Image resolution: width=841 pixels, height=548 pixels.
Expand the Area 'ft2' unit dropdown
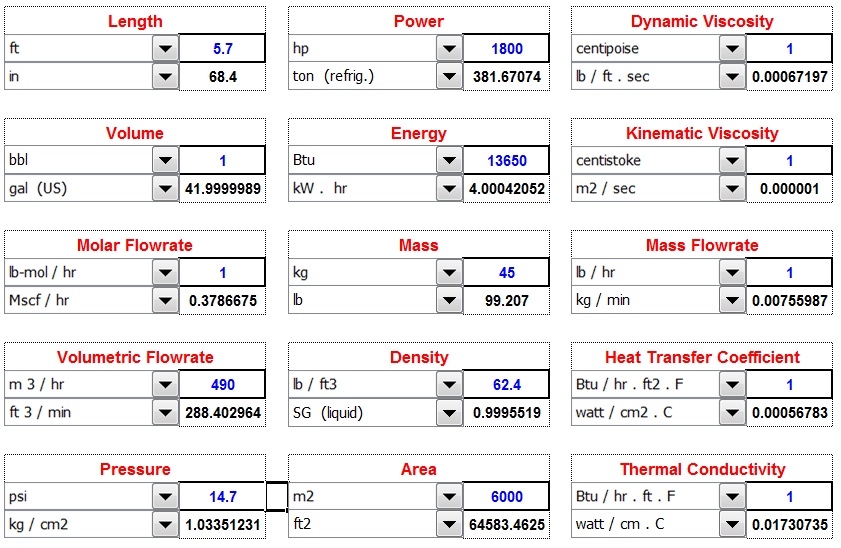point(448,525)
